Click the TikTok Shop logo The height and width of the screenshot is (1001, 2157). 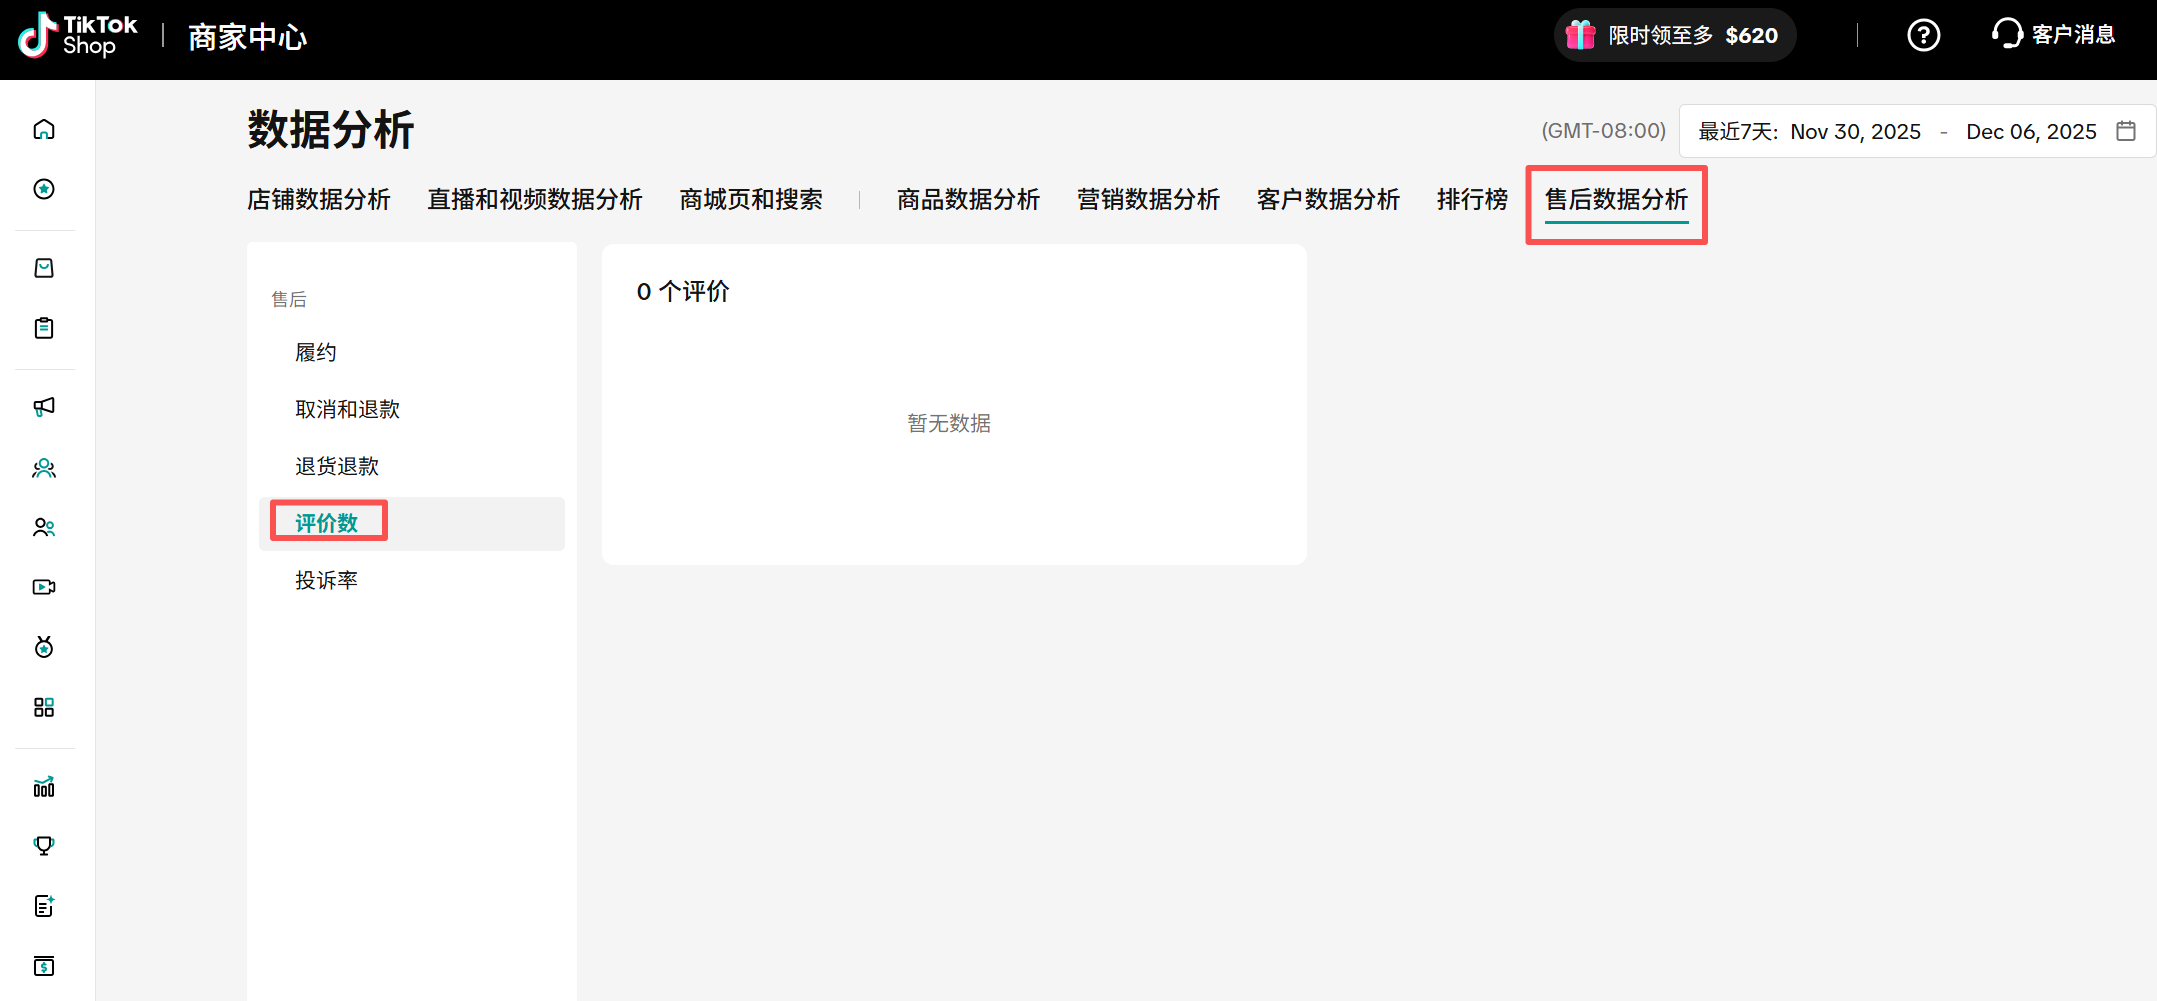coord(78,36)
